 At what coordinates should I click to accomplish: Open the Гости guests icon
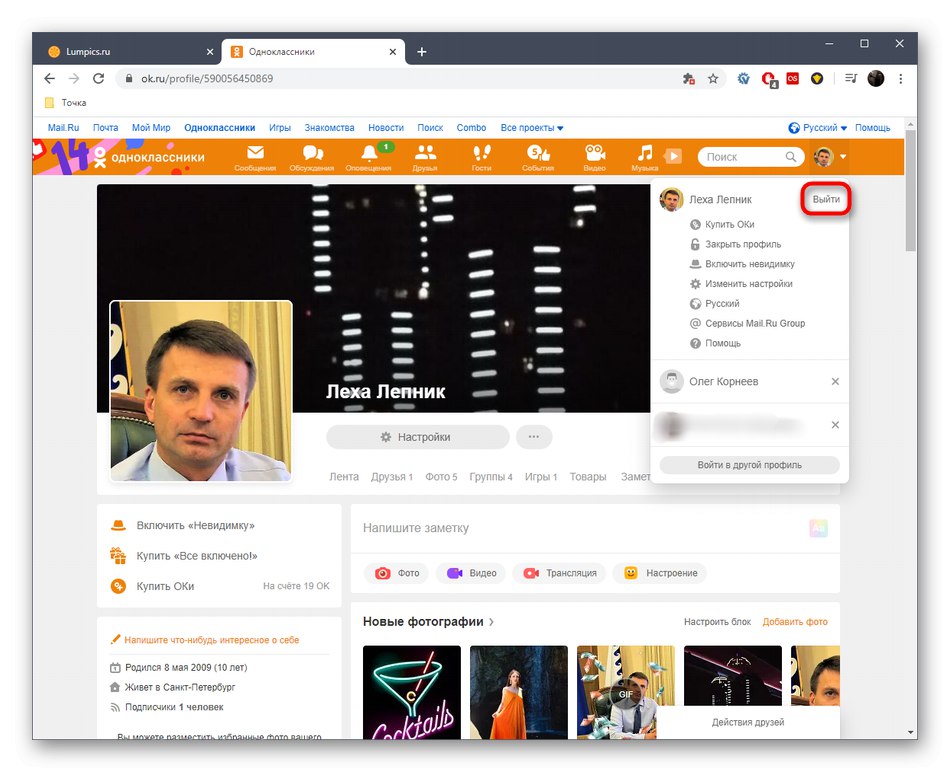pos(481,152)
